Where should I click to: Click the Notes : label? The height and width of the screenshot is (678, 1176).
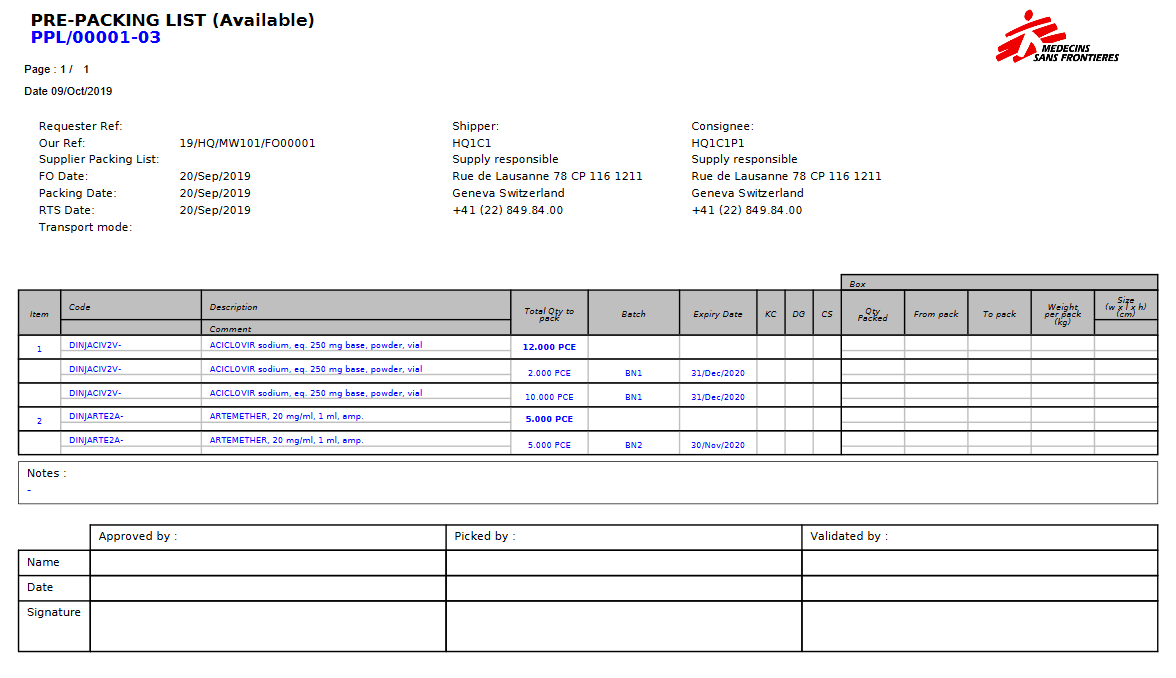(x=46, y=473)
